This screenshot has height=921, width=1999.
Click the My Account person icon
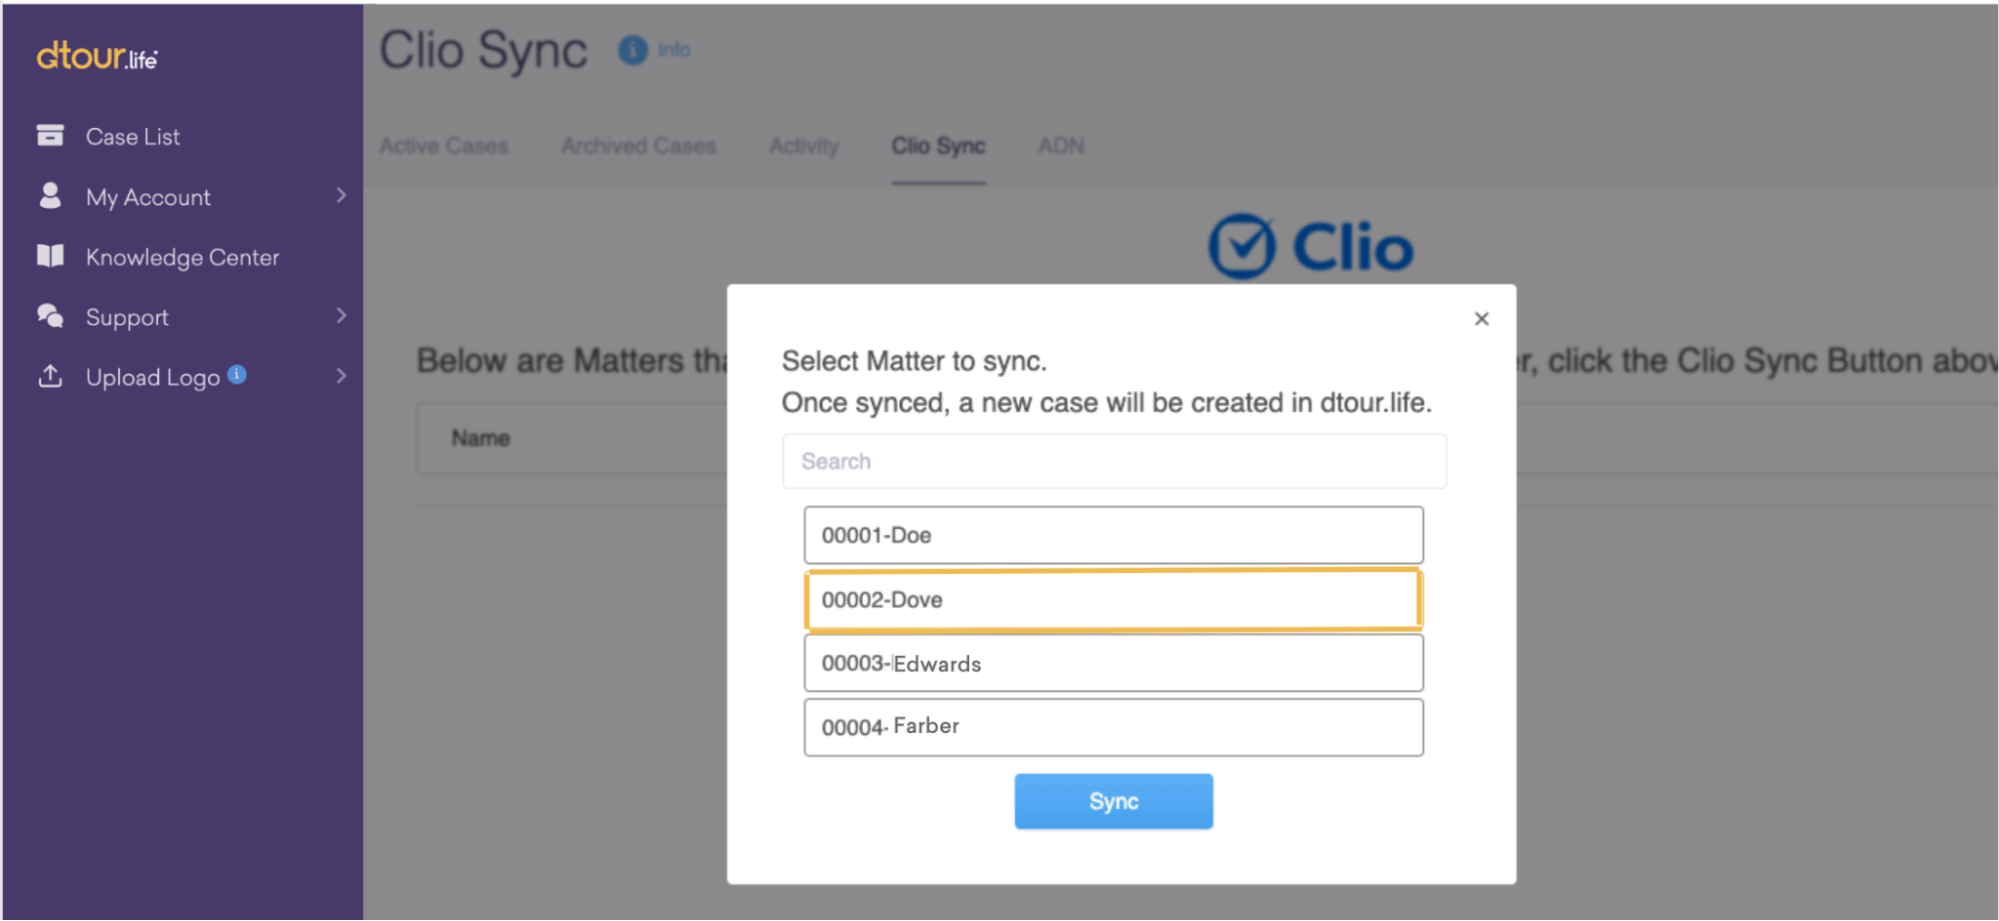click(x=50, y=195)
